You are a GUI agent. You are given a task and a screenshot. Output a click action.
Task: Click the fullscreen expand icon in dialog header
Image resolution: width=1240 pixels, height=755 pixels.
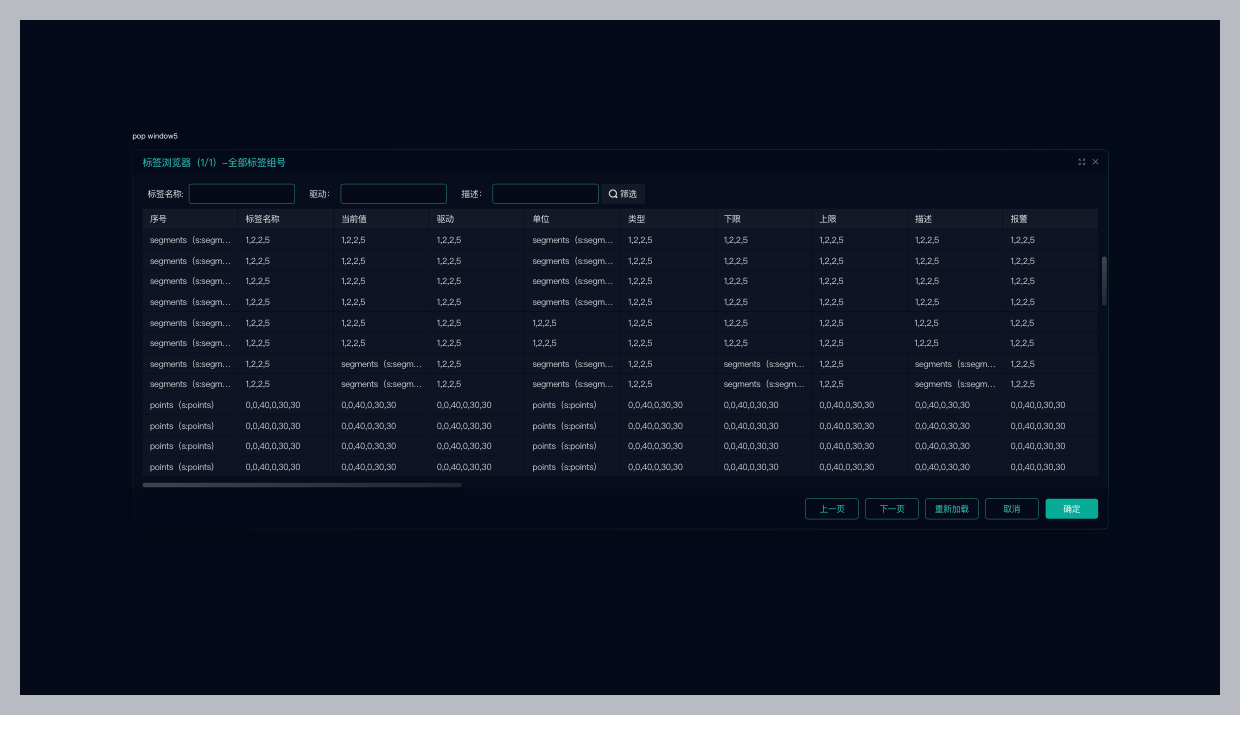pos(1081,162)
